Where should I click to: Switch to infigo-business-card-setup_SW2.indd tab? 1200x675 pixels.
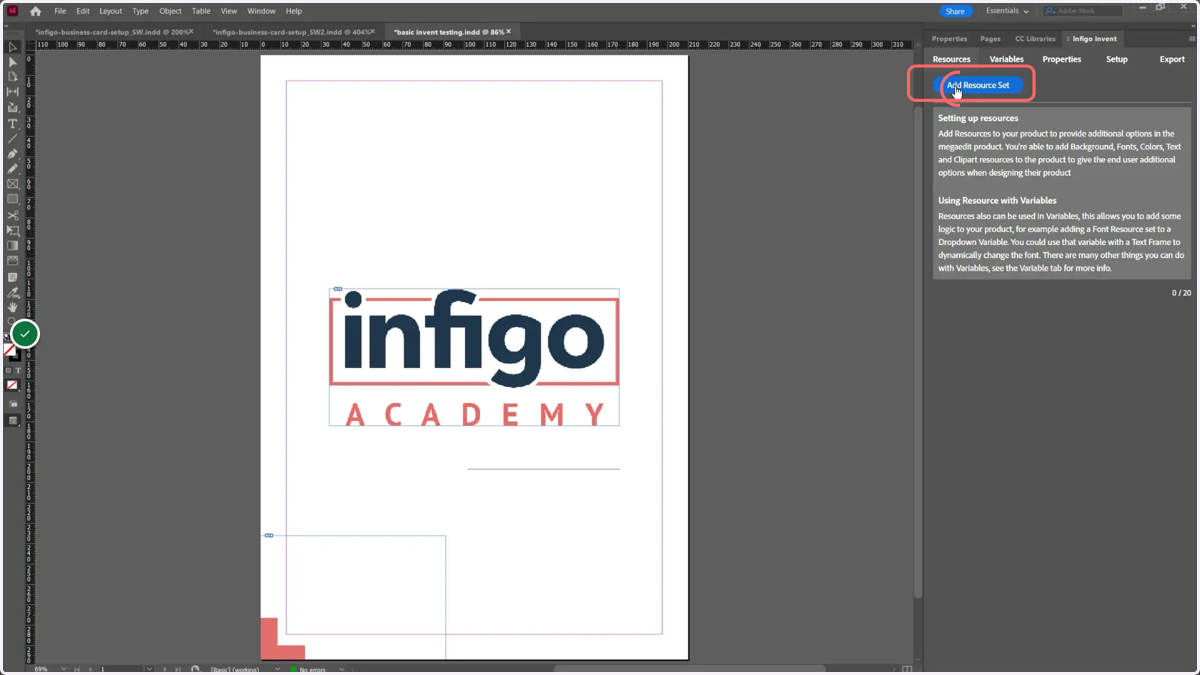click(290, 32)
